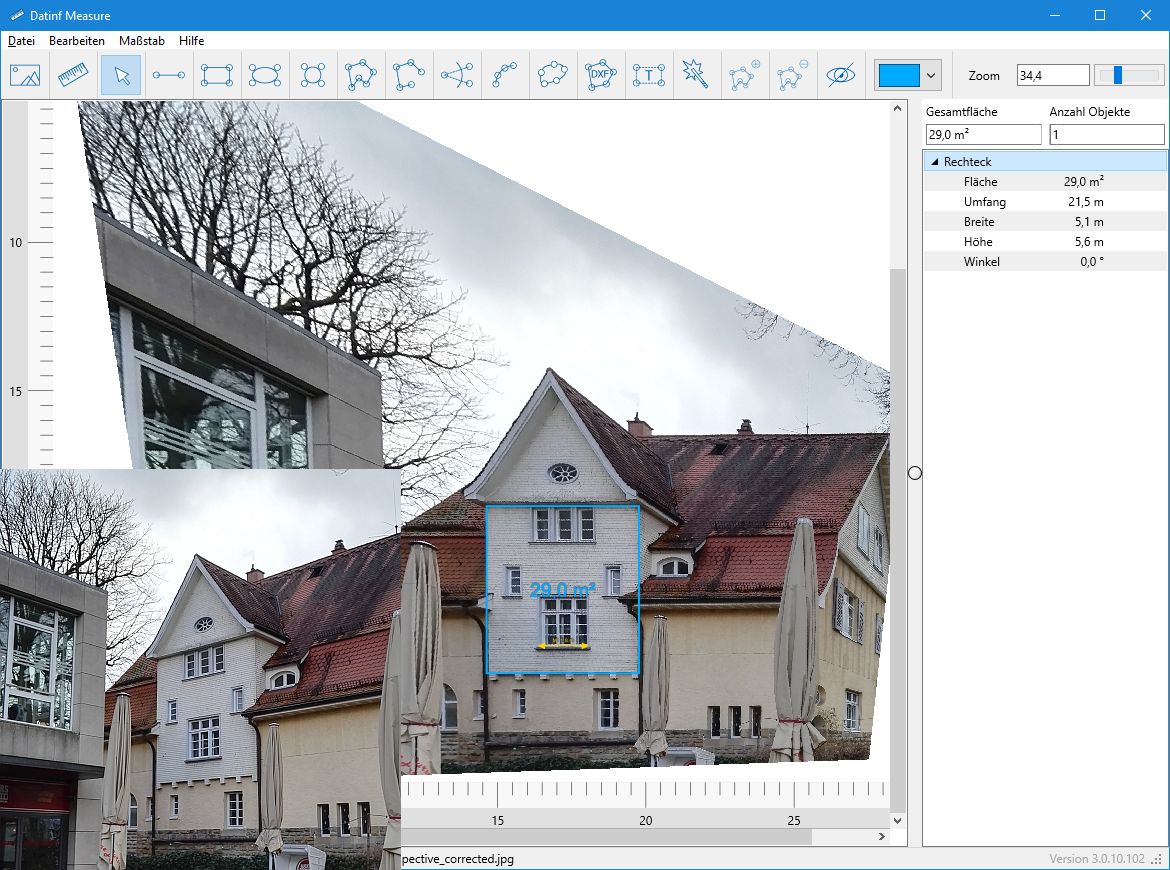
Task: Open the blue color dropdown arrow
Action: click(932, 75)
